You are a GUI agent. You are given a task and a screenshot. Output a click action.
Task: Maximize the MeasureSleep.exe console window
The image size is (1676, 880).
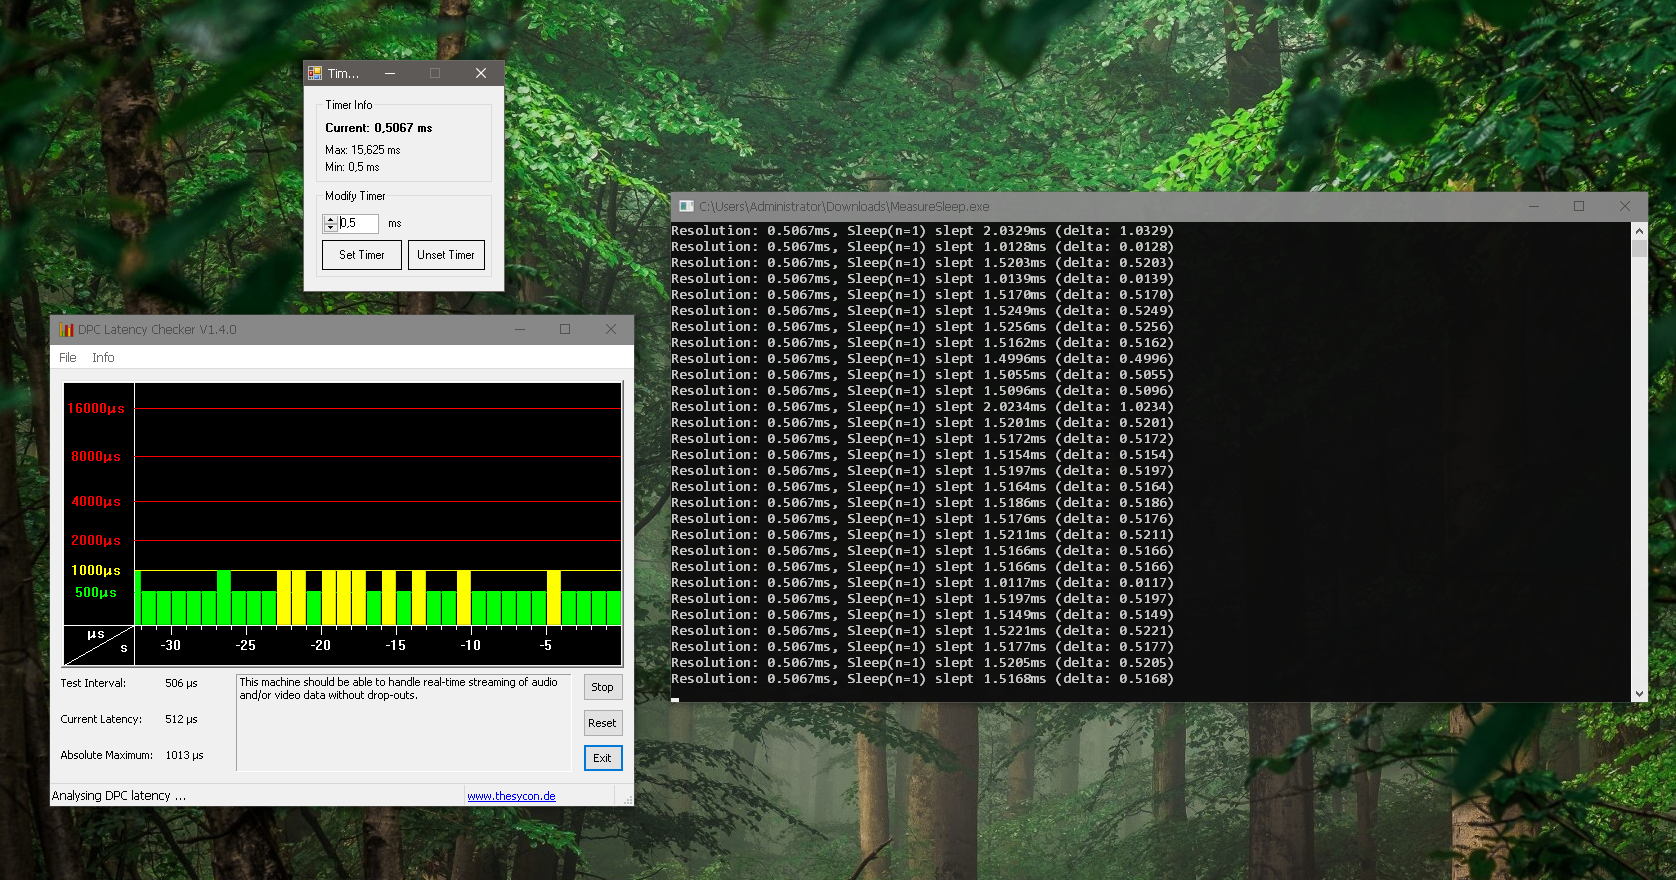[x=1579, y=206]
